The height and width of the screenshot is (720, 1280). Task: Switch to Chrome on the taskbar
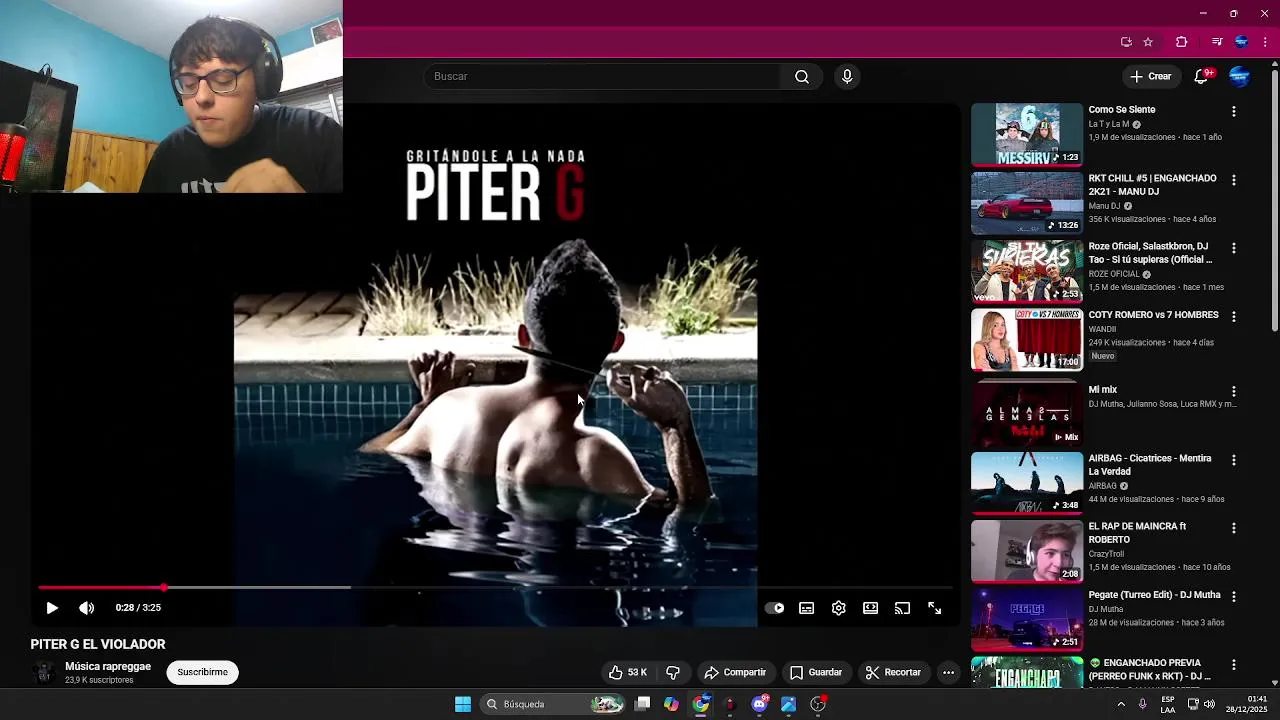[701, 704]
